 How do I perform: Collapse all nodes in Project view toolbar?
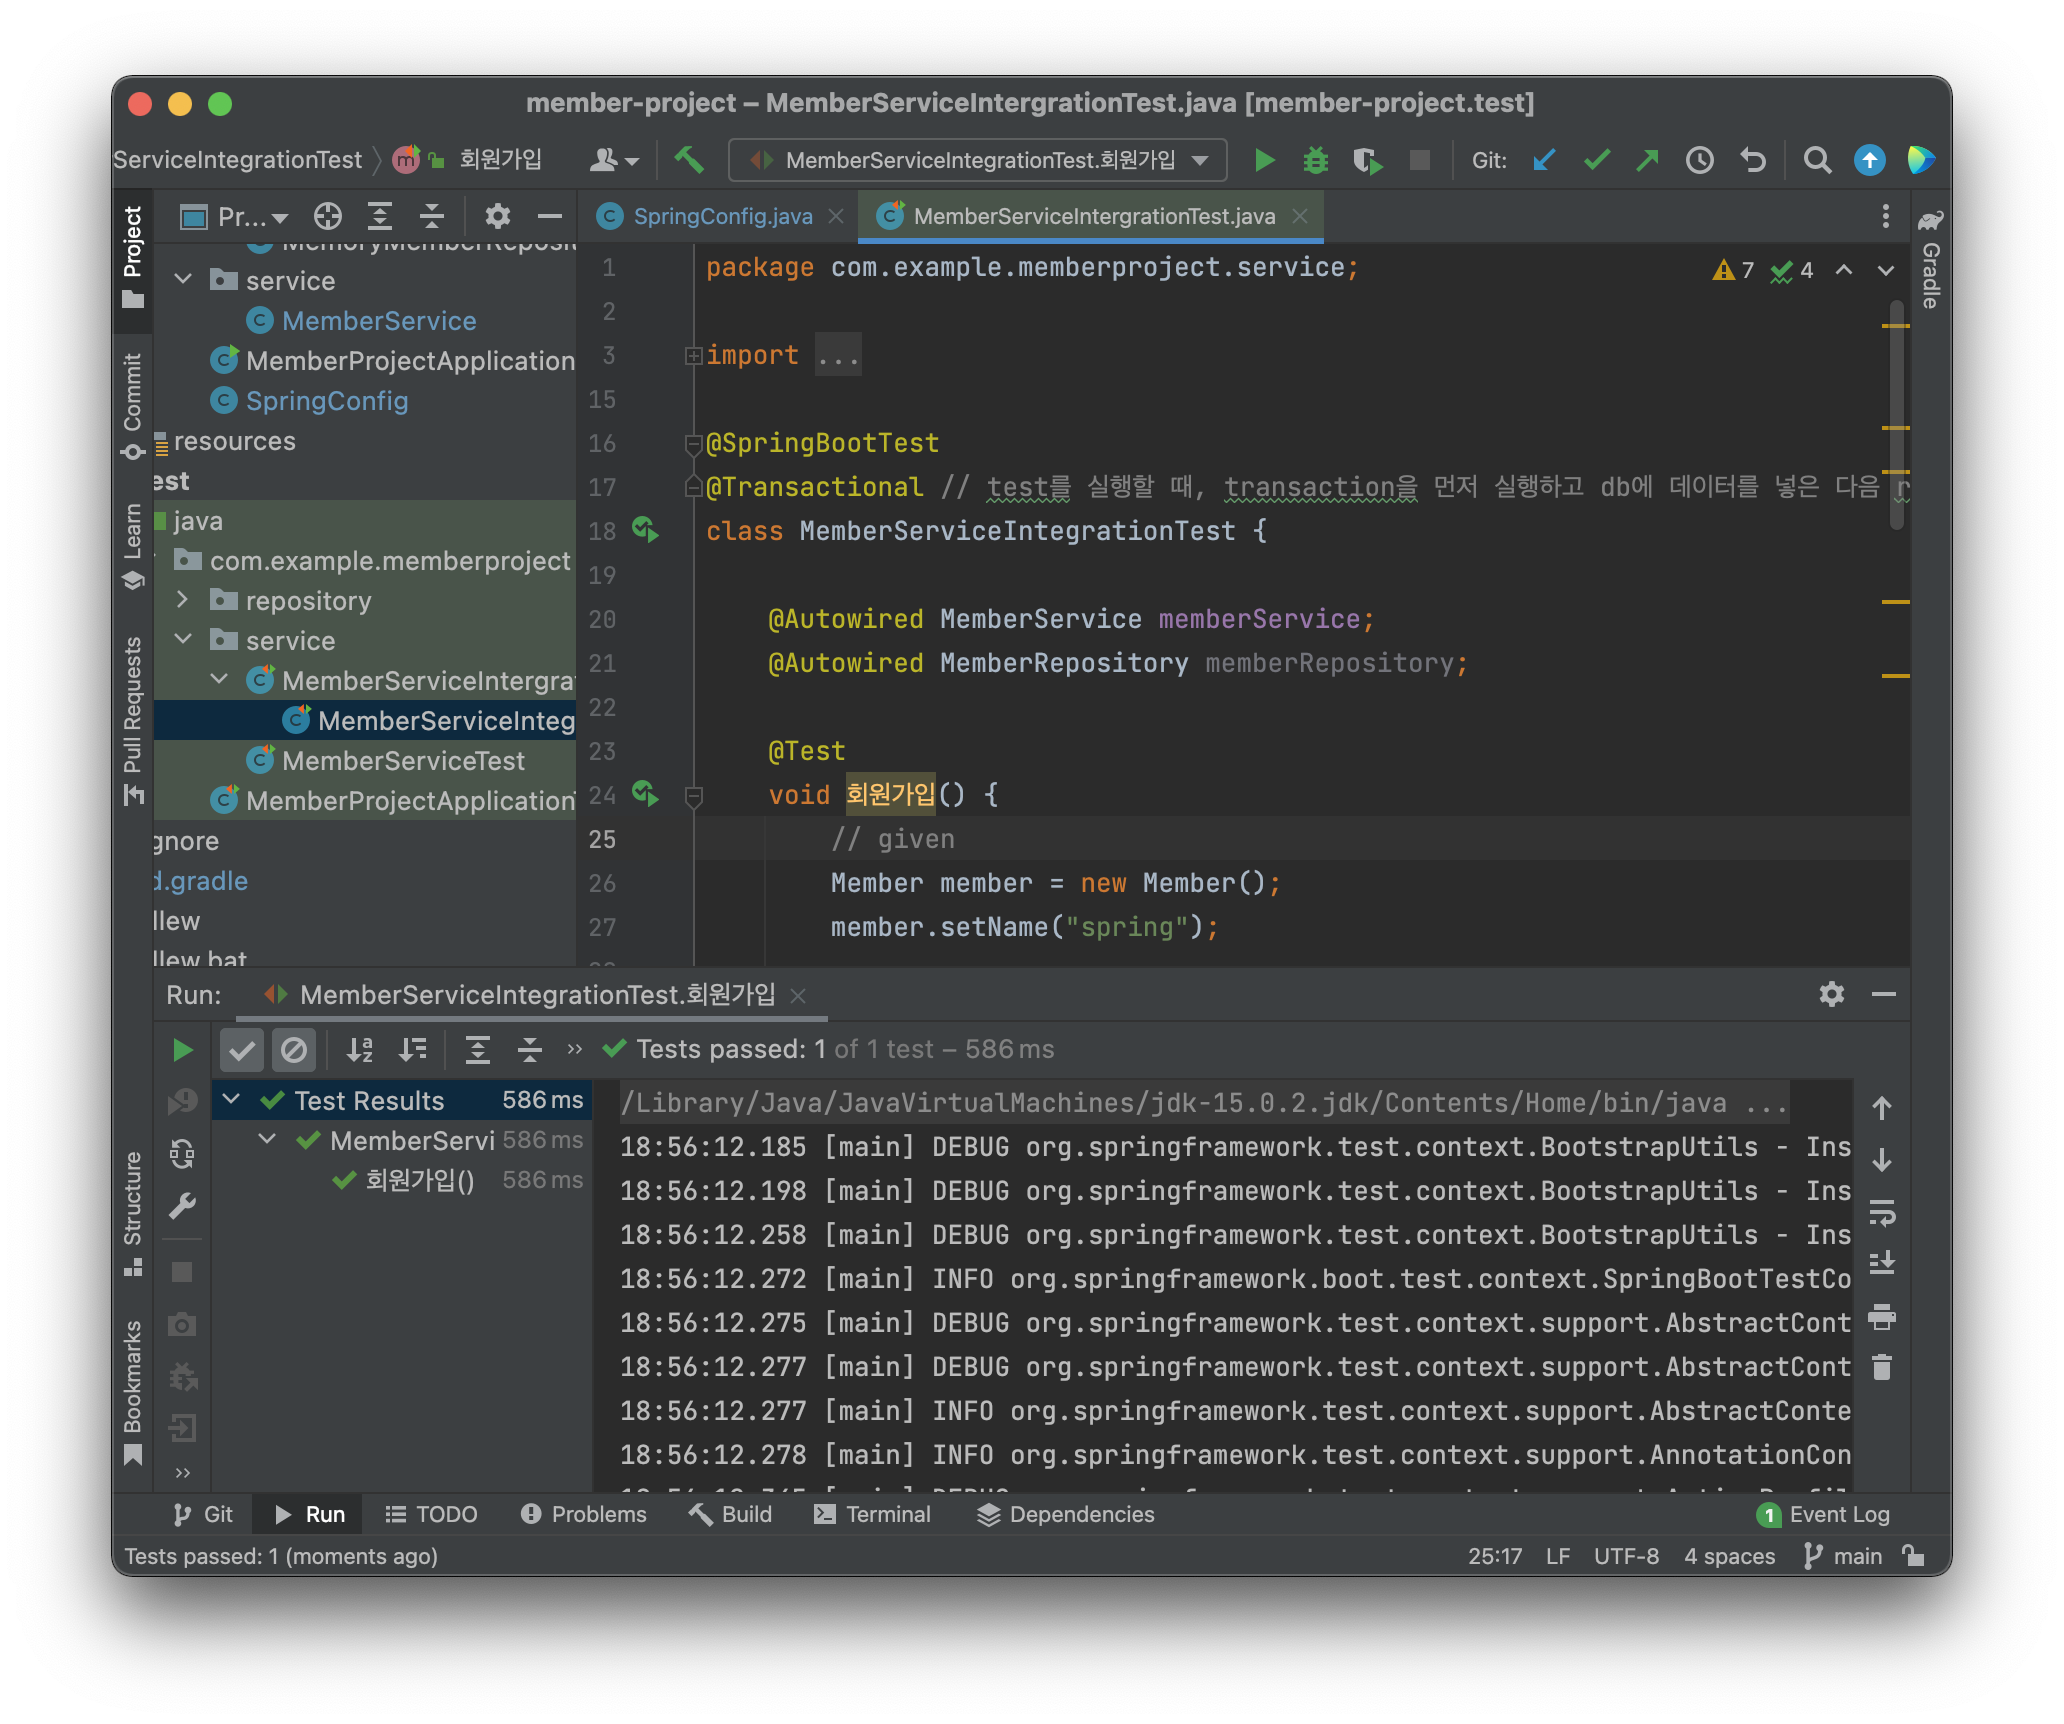click(x=432, y=216)
